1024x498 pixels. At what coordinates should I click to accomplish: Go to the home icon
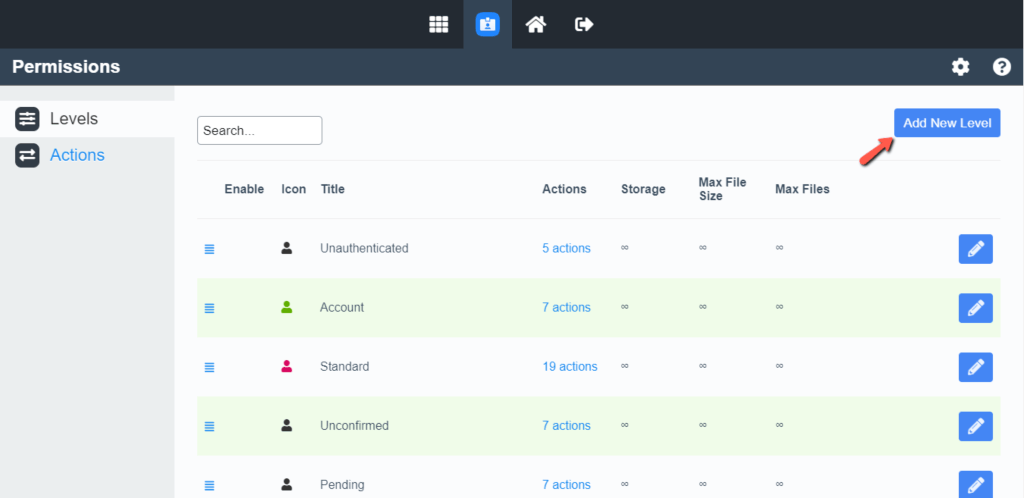coord(536,25)
